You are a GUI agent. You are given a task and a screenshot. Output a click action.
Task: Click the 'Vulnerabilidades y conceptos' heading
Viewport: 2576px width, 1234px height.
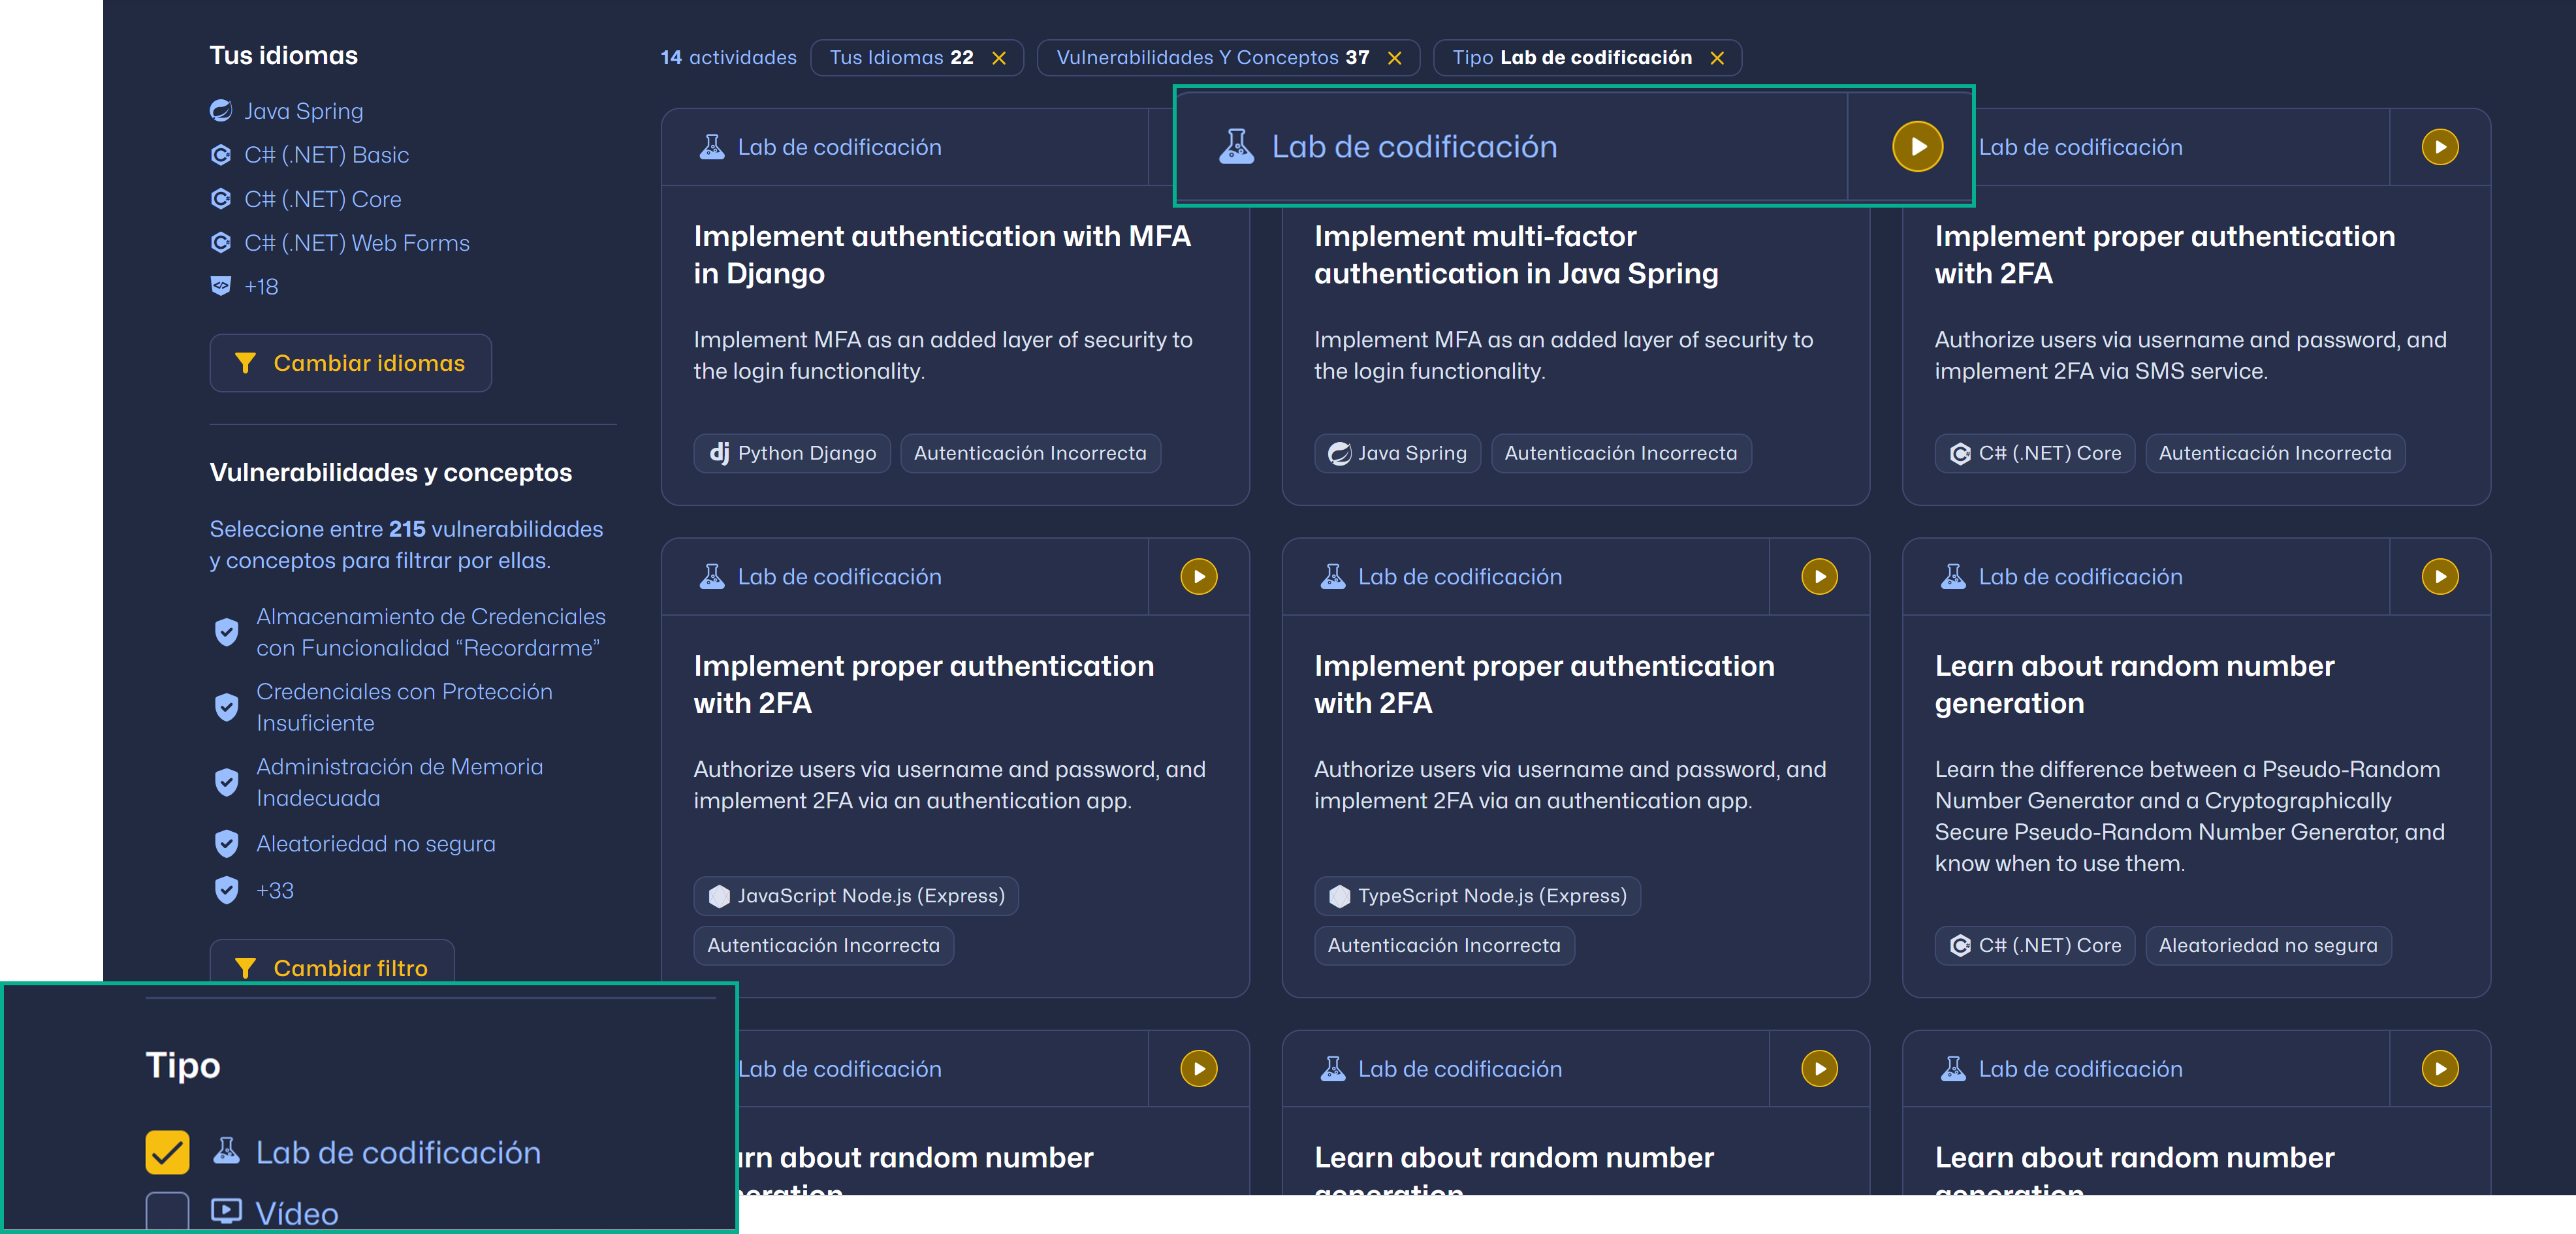390,473
